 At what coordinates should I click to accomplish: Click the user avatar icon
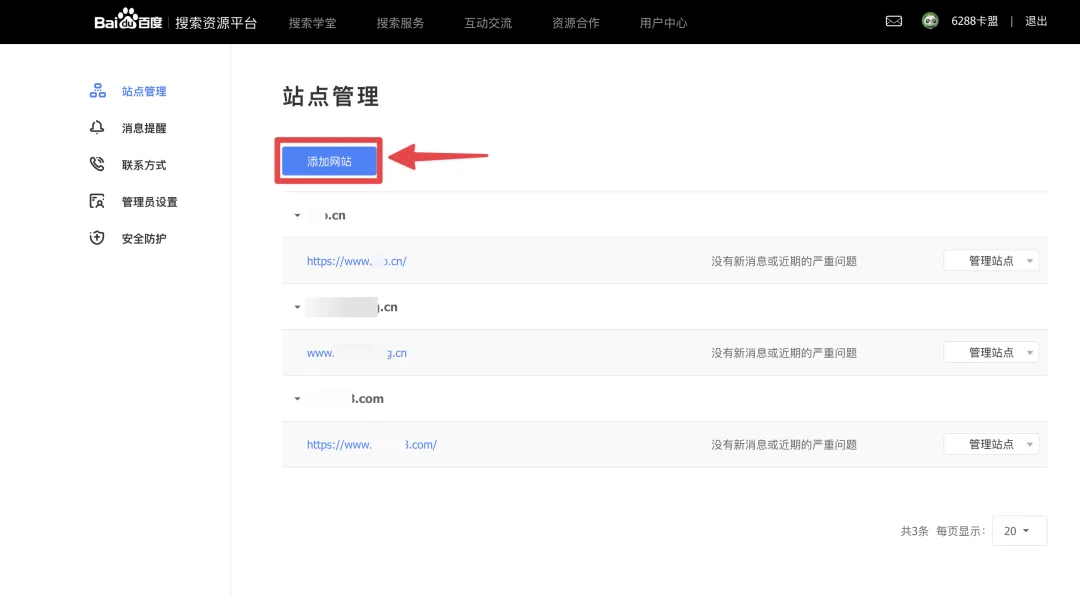[930, 21]
